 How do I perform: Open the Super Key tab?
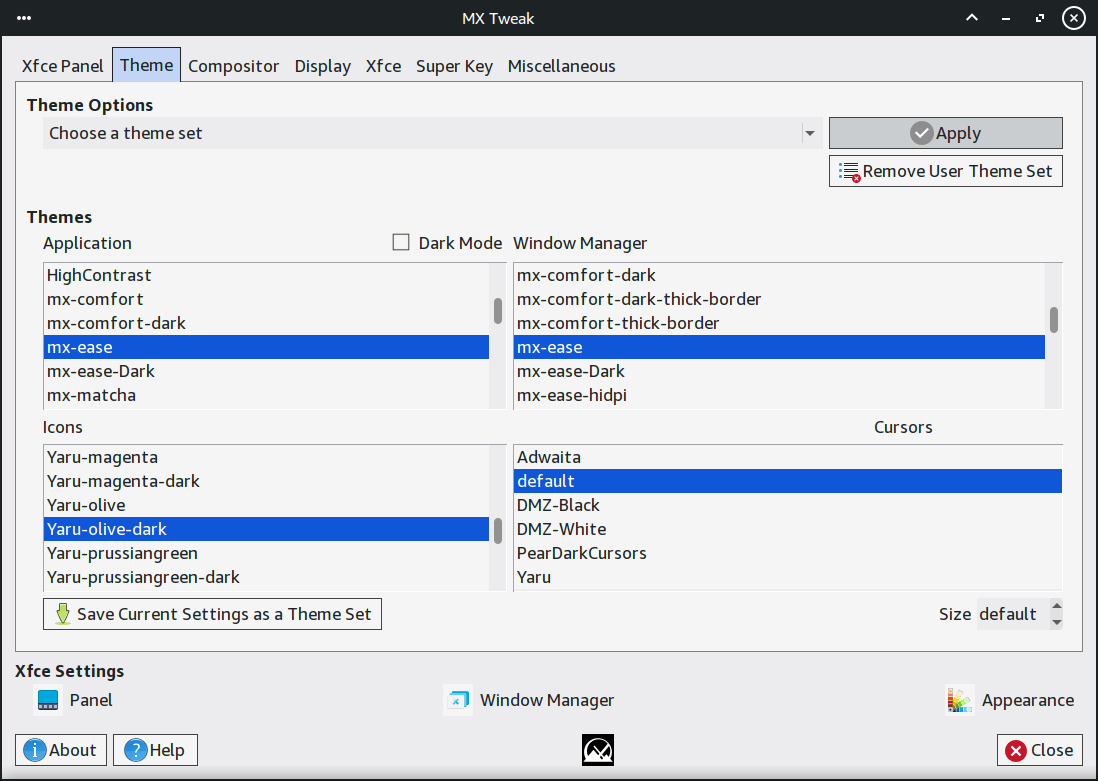(x=454, y=66)
